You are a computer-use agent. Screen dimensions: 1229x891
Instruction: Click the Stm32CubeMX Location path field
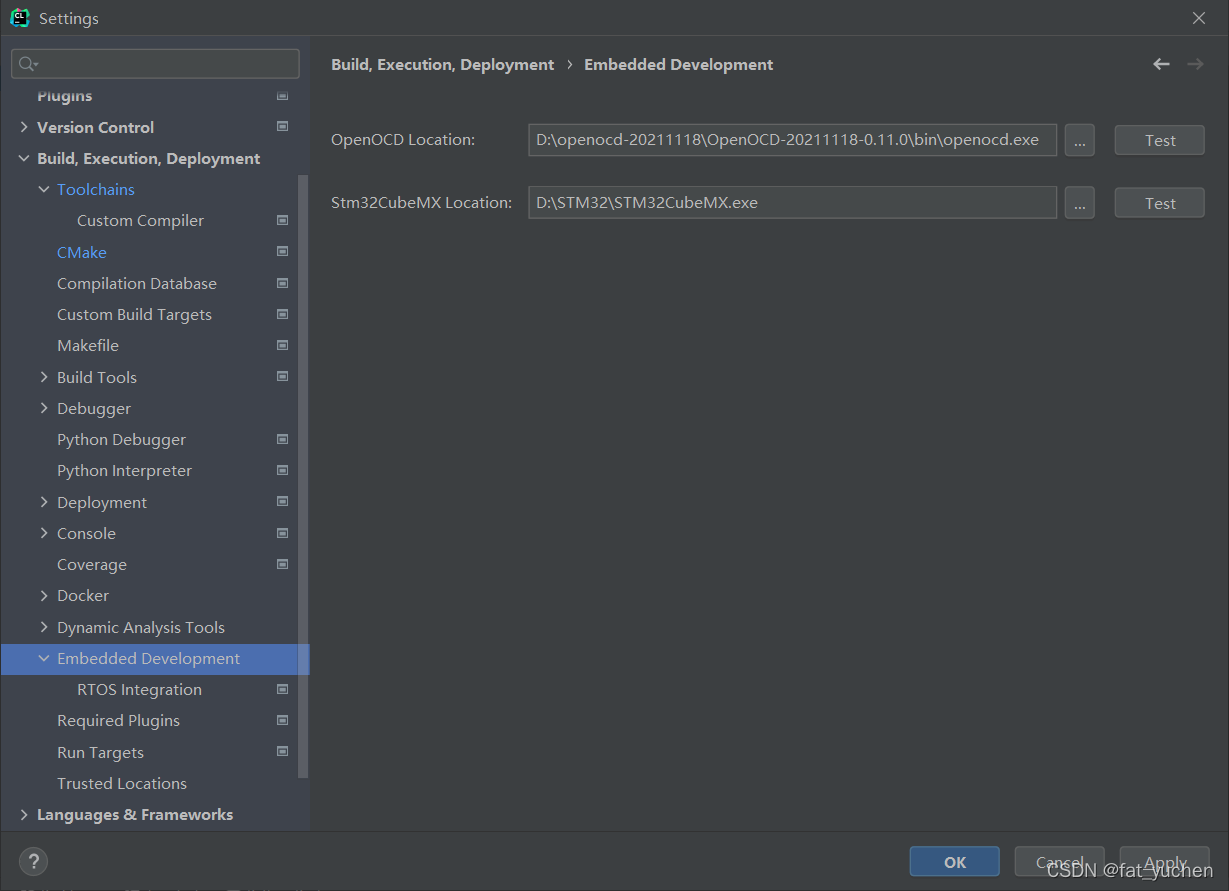(x=792, y=203)
